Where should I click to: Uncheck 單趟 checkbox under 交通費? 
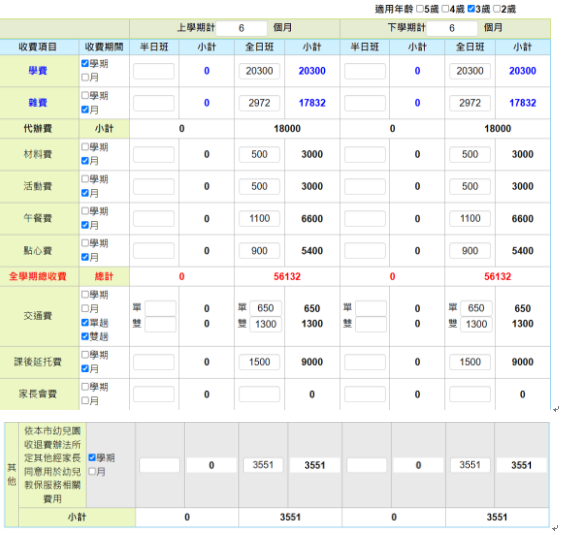click(x=85, y=323)
